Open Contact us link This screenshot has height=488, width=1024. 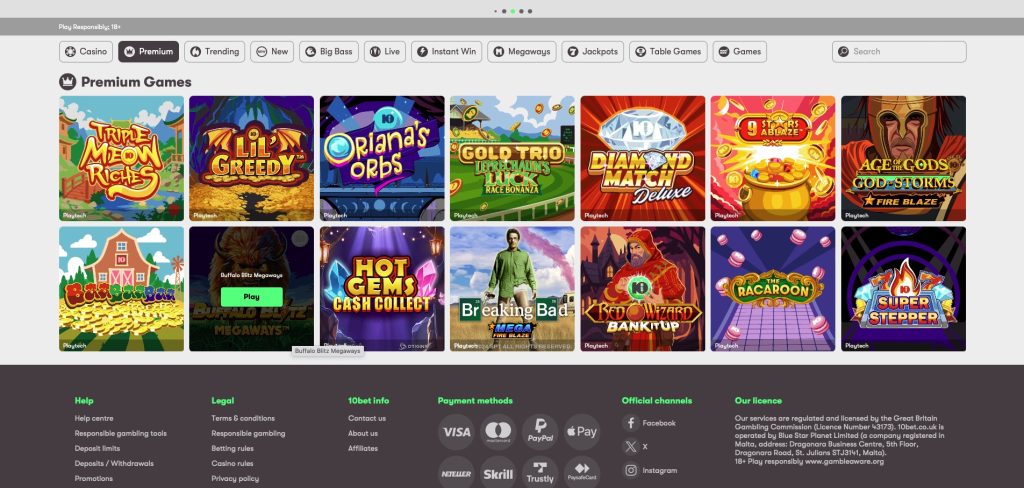(x=367, y=418)
